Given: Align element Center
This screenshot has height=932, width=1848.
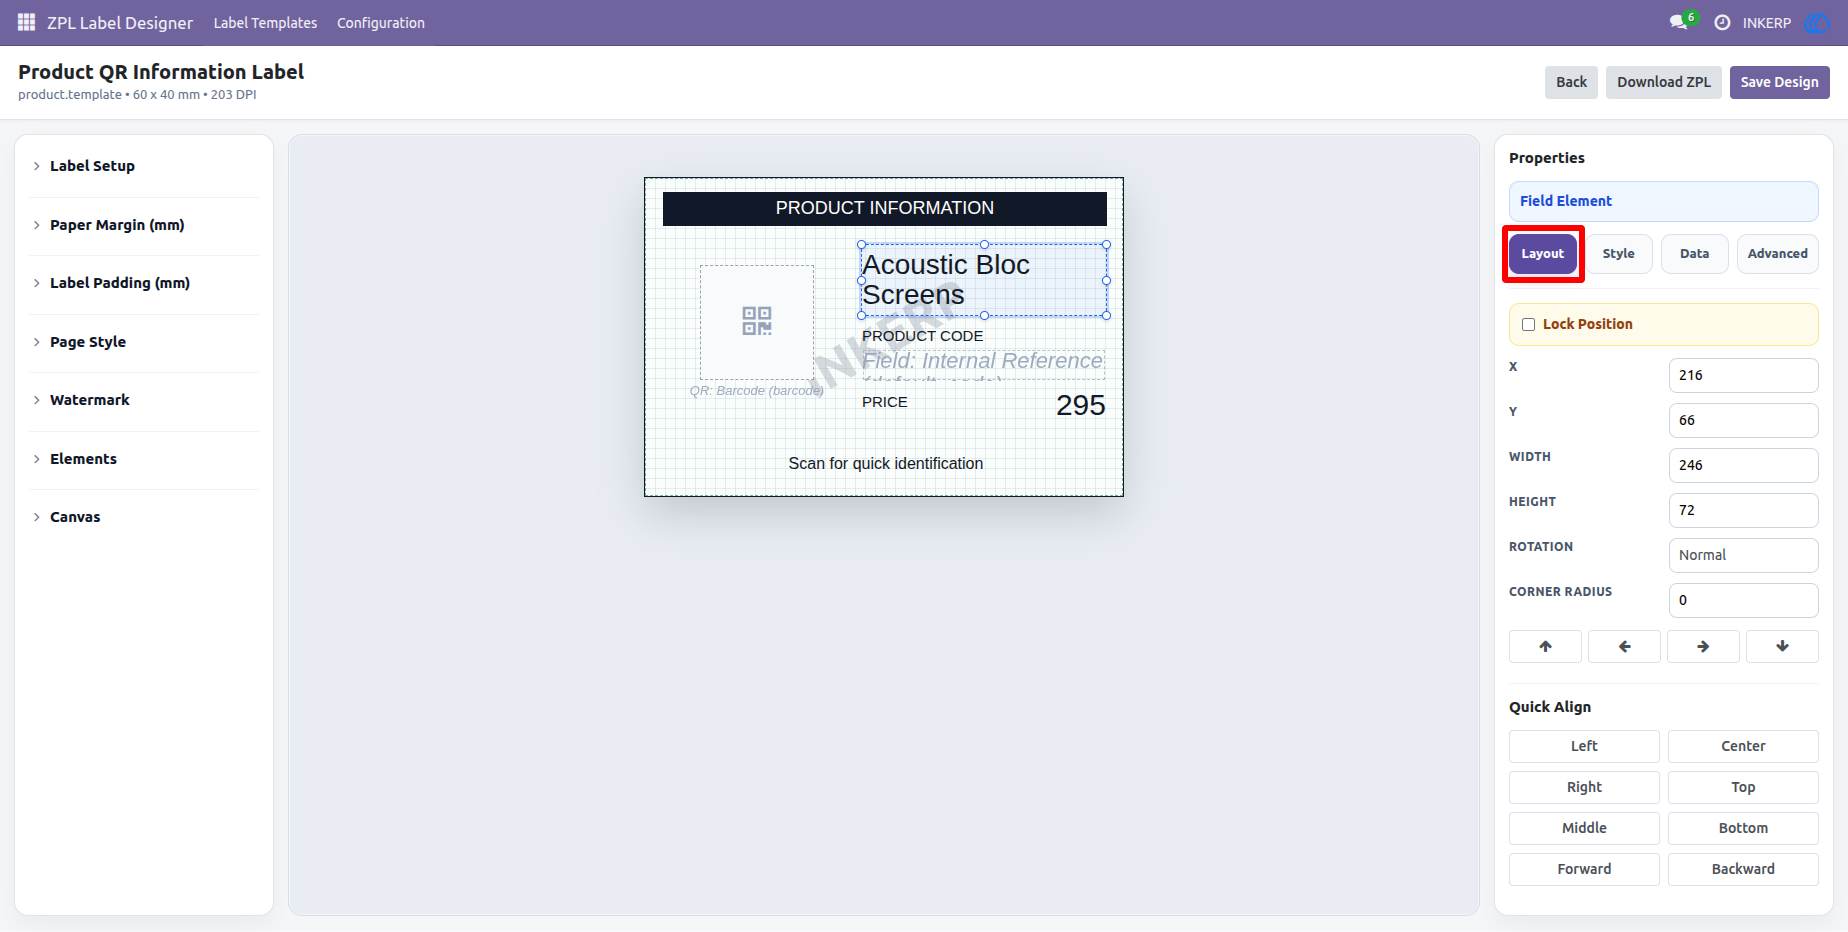Looking at the screenshot, I should [1743, 746].
